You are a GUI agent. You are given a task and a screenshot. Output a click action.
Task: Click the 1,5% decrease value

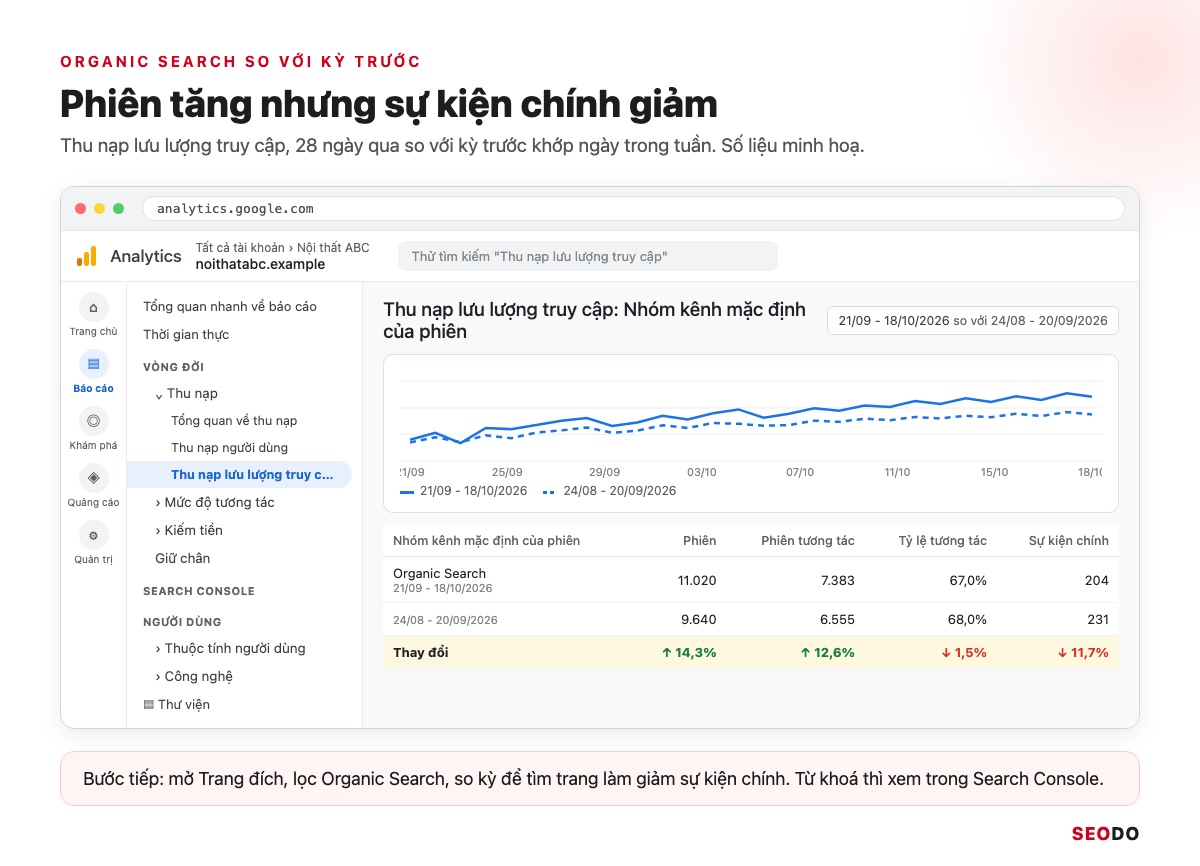click(x=962, y=652)
